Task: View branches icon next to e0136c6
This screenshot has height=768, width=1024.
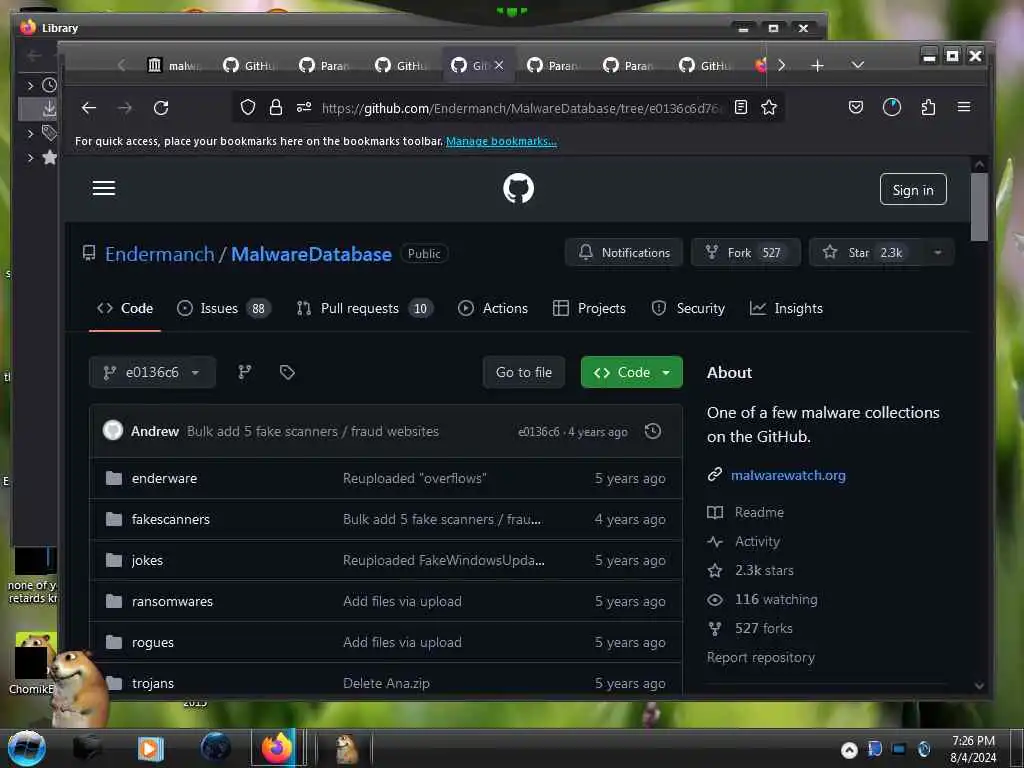Action: 245,372
